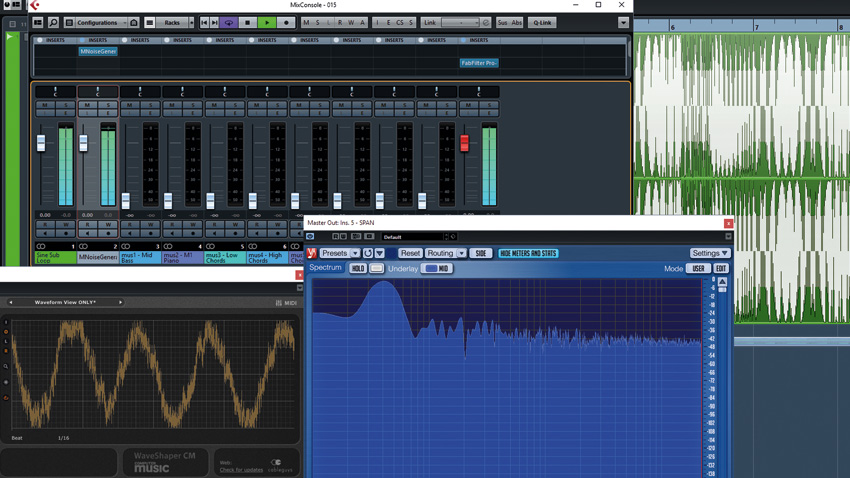850x478 pixels.
Task: Click the EDIT mode button in SPAN
Action: (721, 268)
